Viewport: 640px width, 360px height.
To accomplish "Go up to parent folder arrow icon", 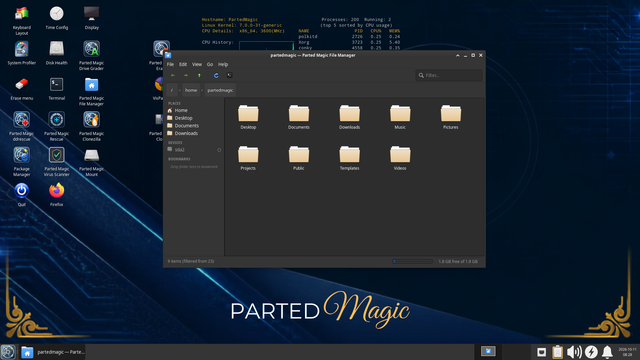I will [x=199, y=76].
